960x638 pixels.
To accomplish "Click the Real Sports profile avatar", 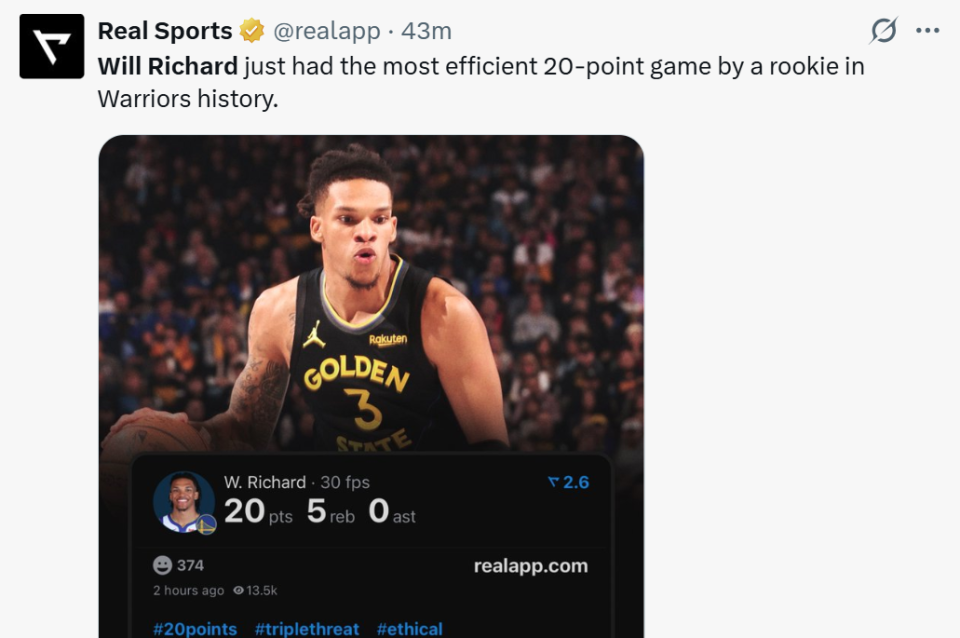I will [52, 46].
